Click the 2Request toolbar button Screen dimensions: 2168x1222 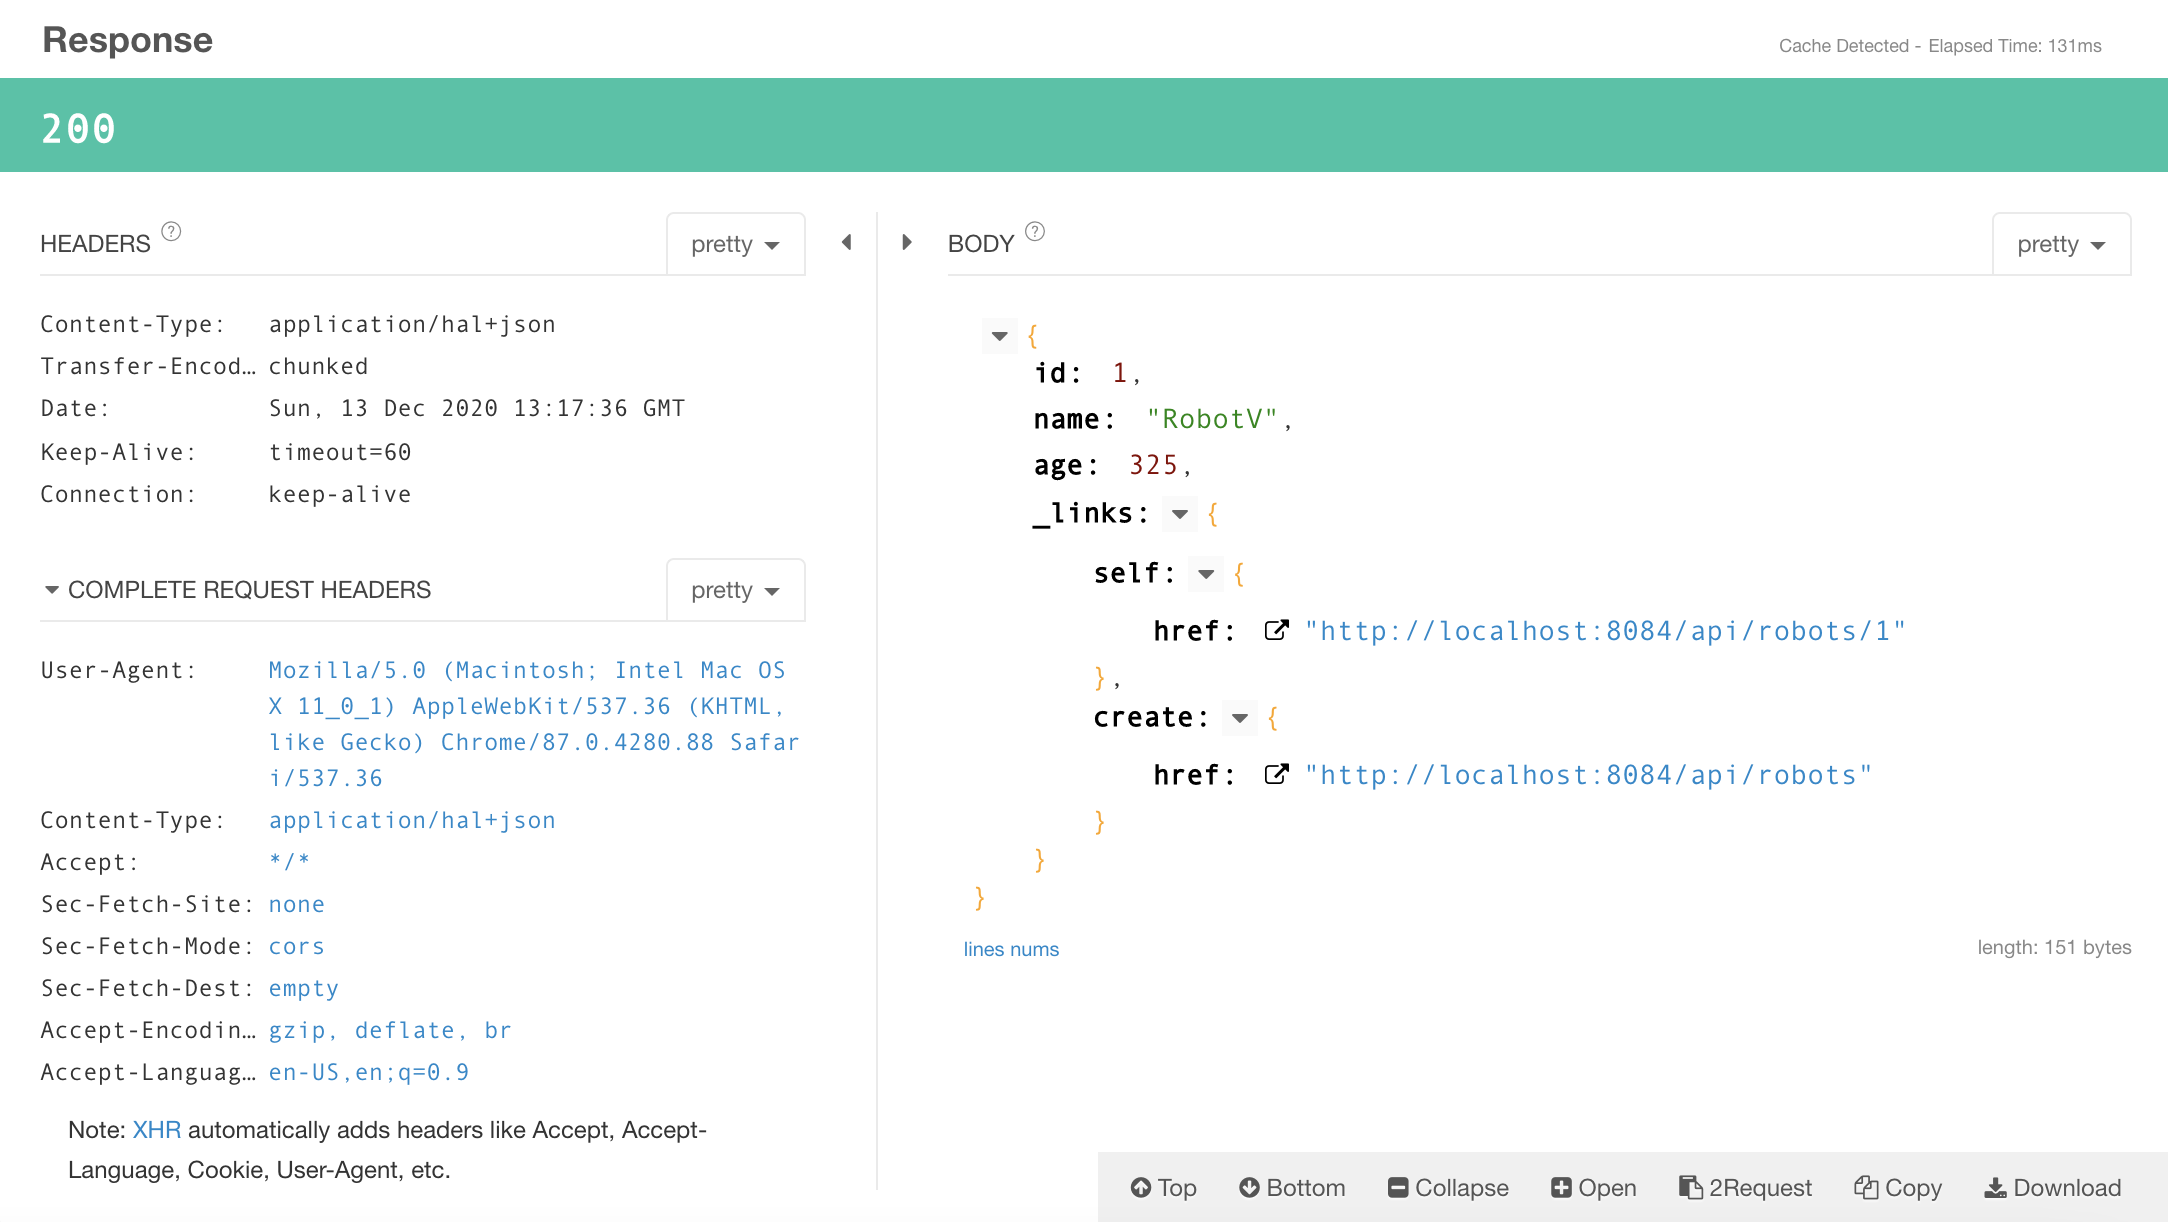pyautogui.click(x=1745, y=1187)
